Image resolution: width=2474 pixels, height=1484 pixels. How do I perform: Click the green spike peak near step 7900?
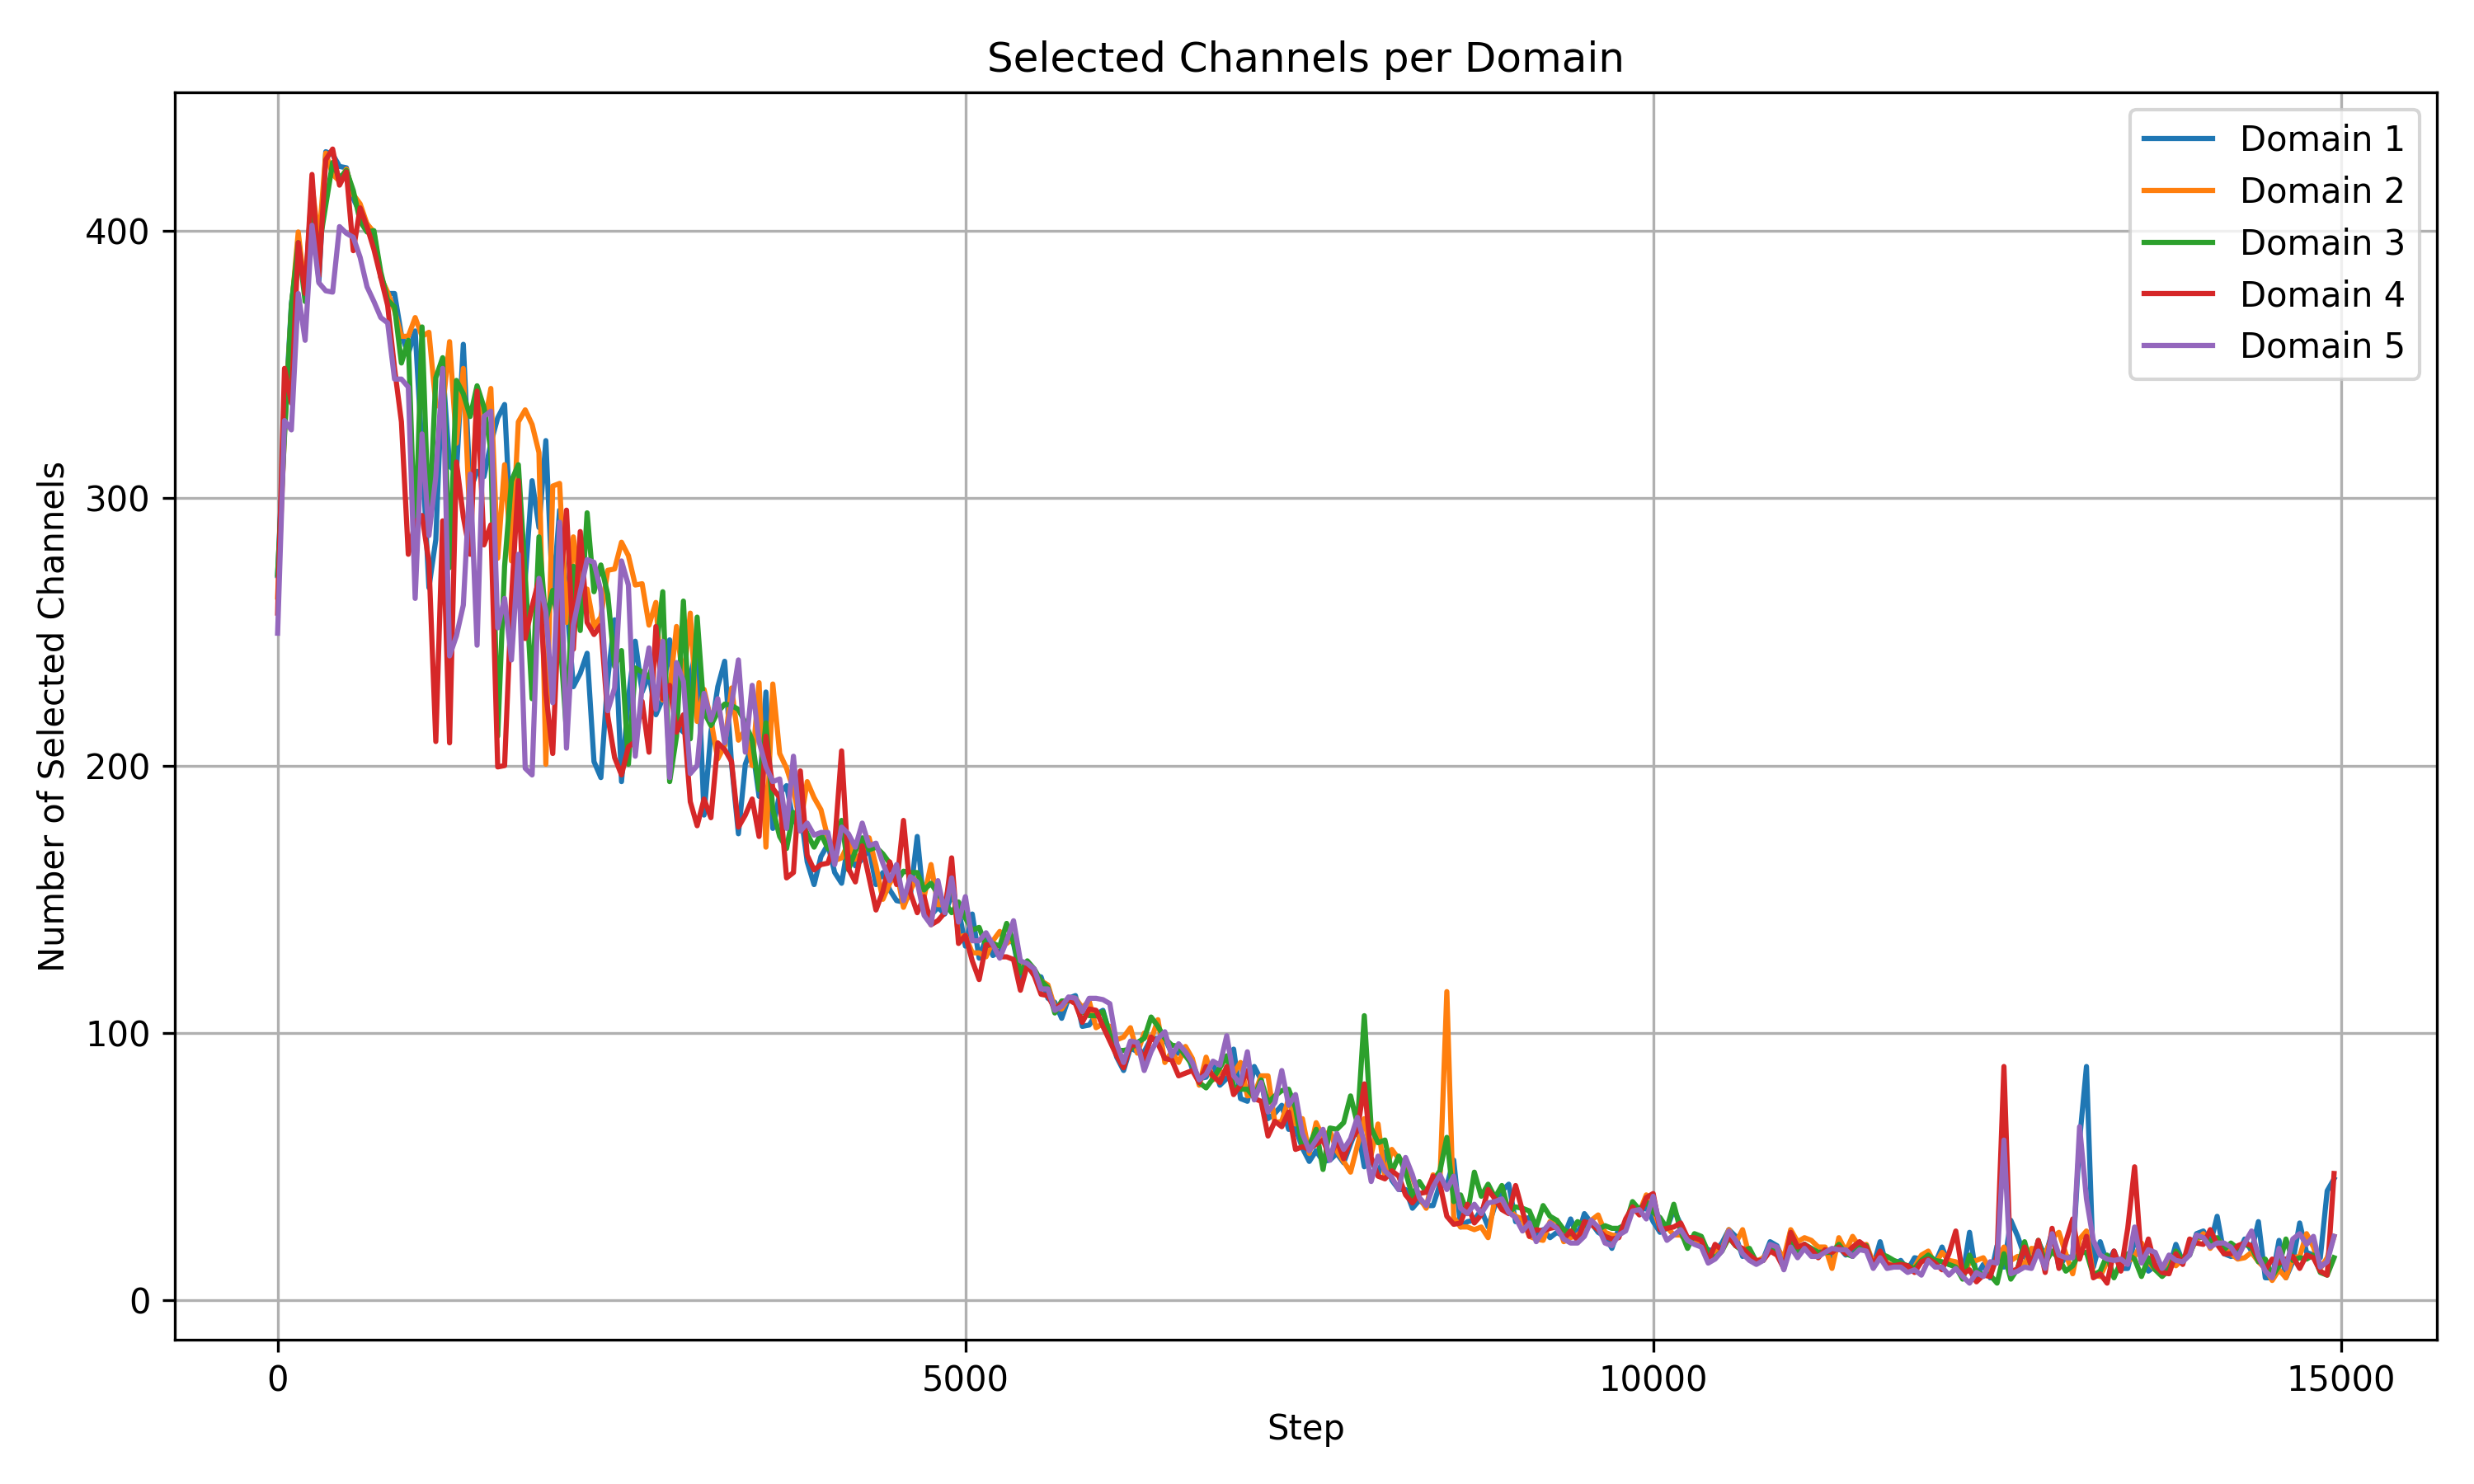1364,1017
